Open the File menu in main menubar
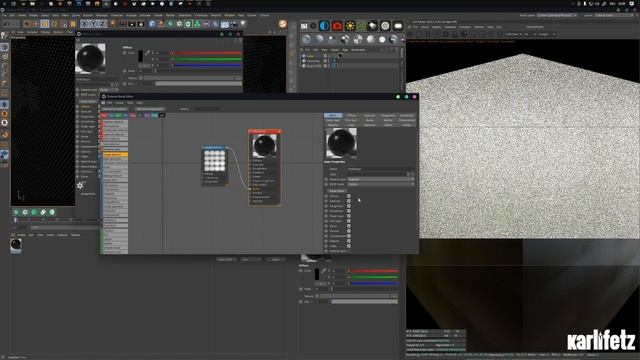This screenshot has width=640, height=360. (4, 15)
